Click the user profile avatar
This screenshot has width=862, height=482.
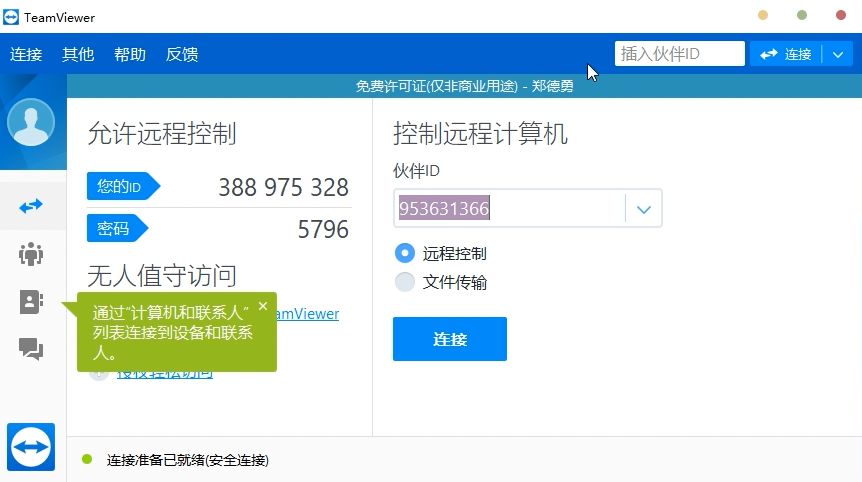pos(31,123)
